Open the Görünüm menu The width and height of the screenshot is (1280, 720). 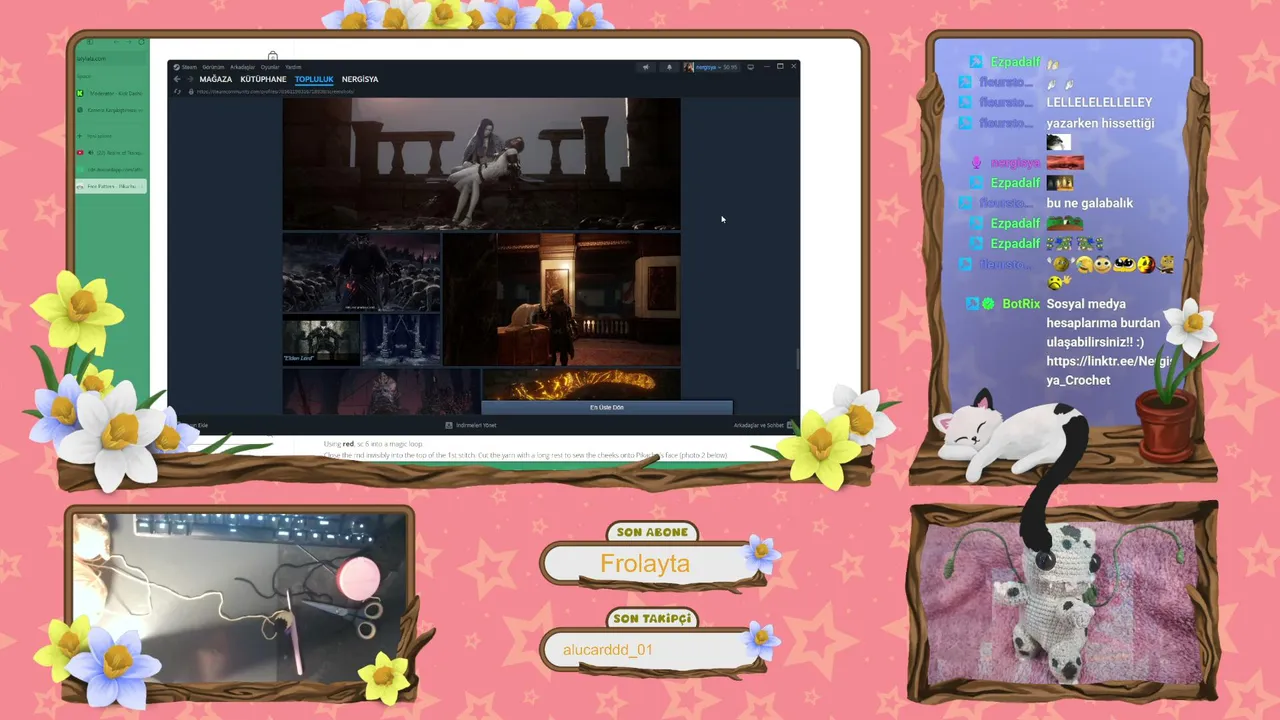214,67
